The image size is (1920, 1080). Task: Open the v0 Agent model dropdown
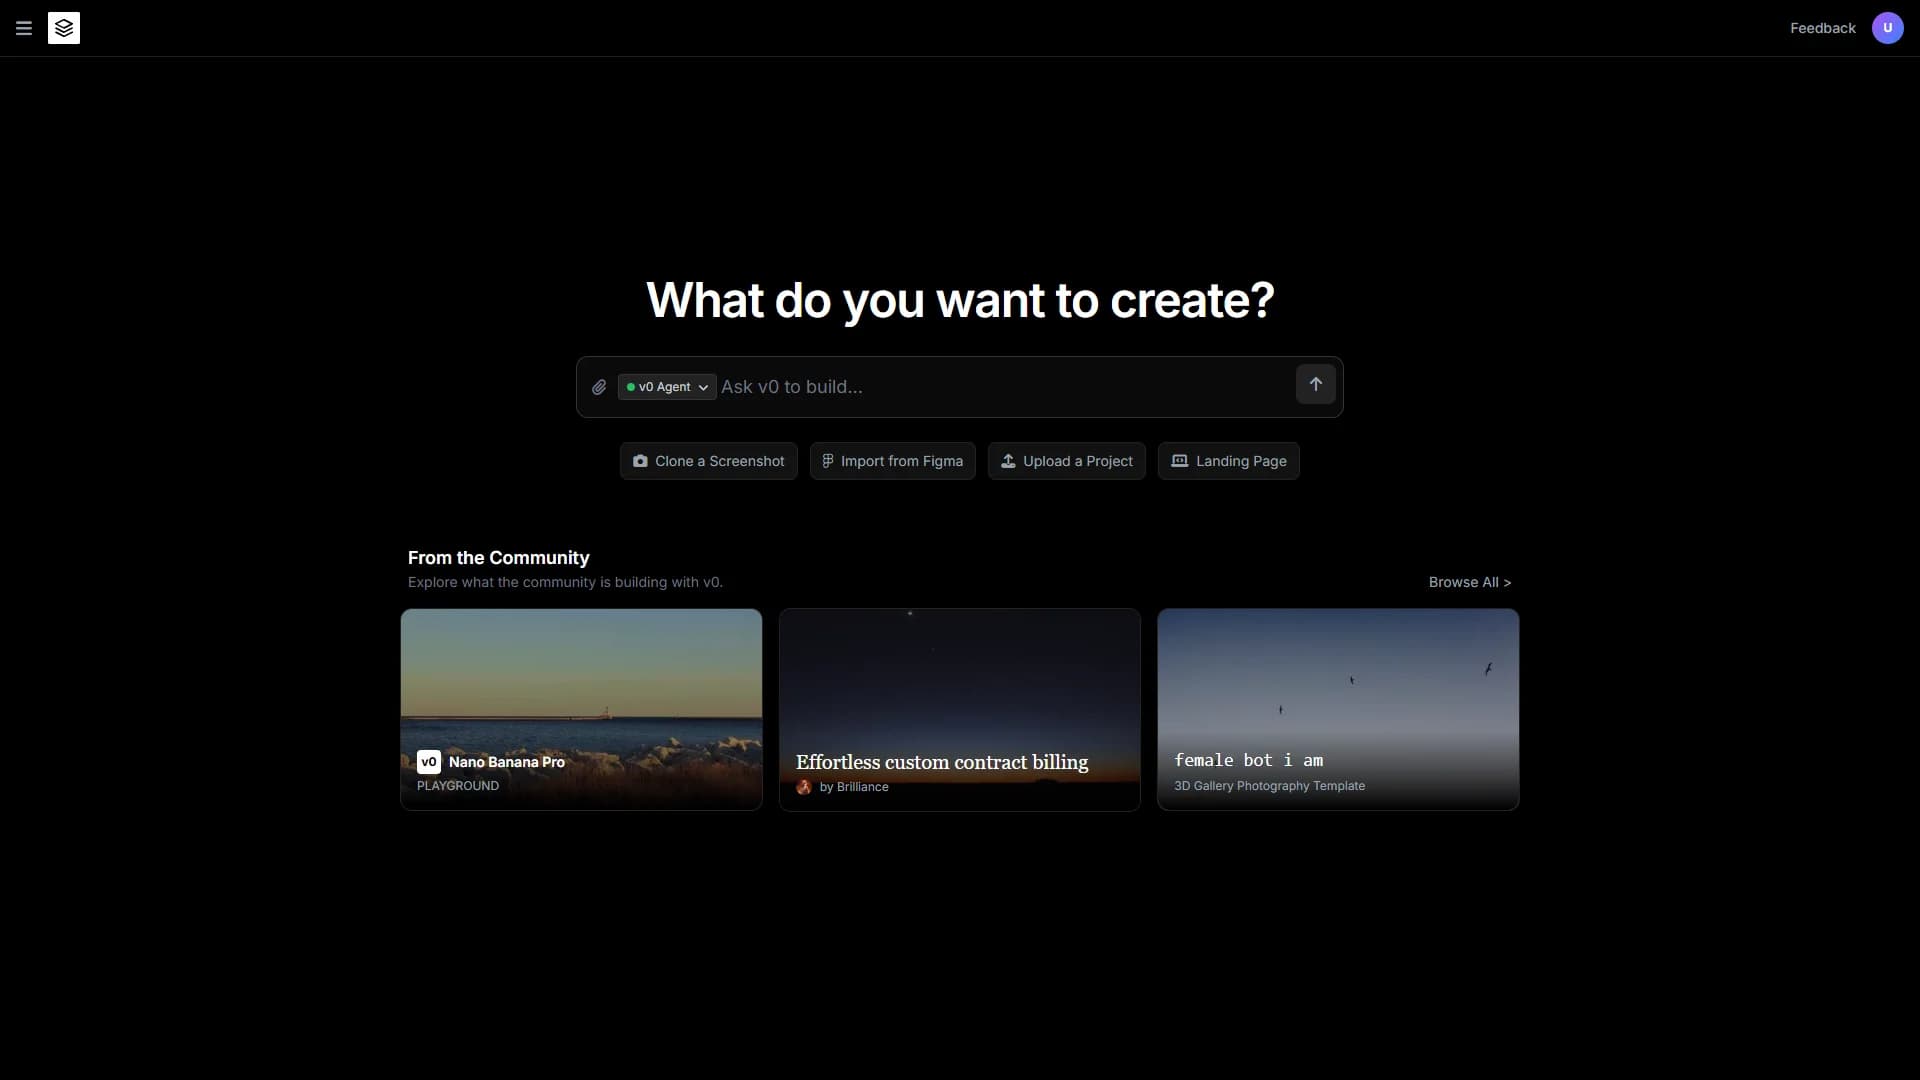665,387
